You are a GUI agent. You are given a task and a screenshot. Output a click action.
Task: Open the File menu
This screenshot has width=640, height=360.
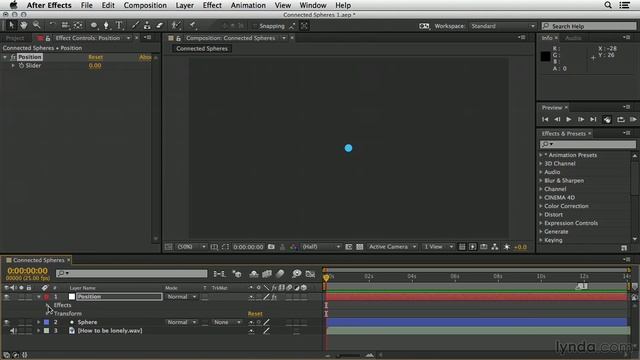(x=87, y=5)
